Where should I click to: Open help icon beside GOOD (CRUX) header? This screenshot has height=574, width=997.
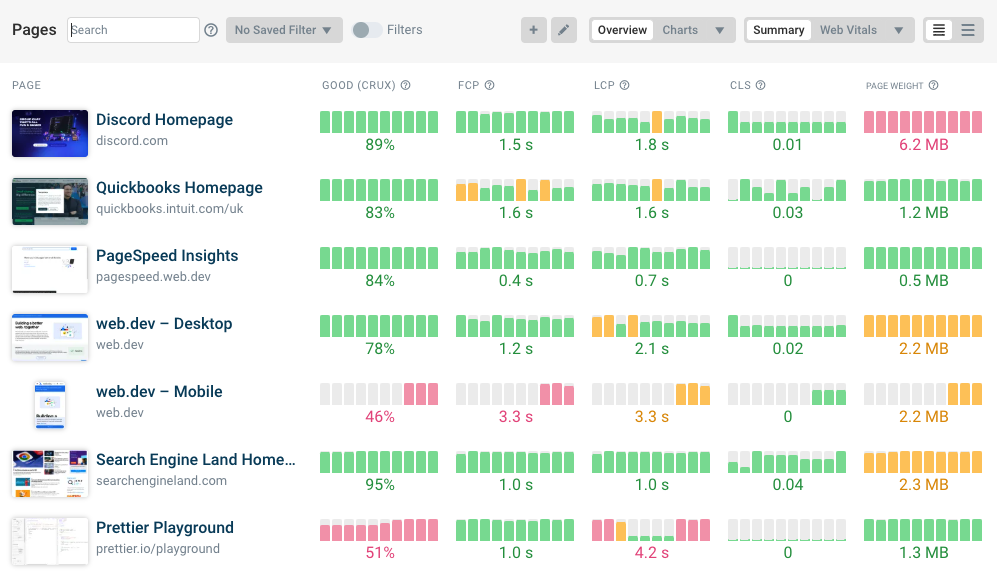pyautogui.click(x=406, y=85)
